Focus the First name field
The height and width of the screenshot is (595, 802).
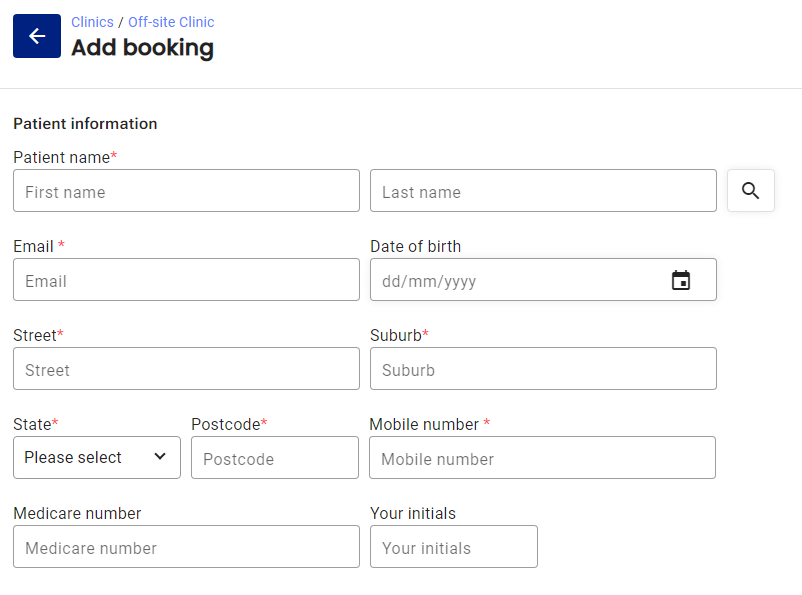click(186, 190)
